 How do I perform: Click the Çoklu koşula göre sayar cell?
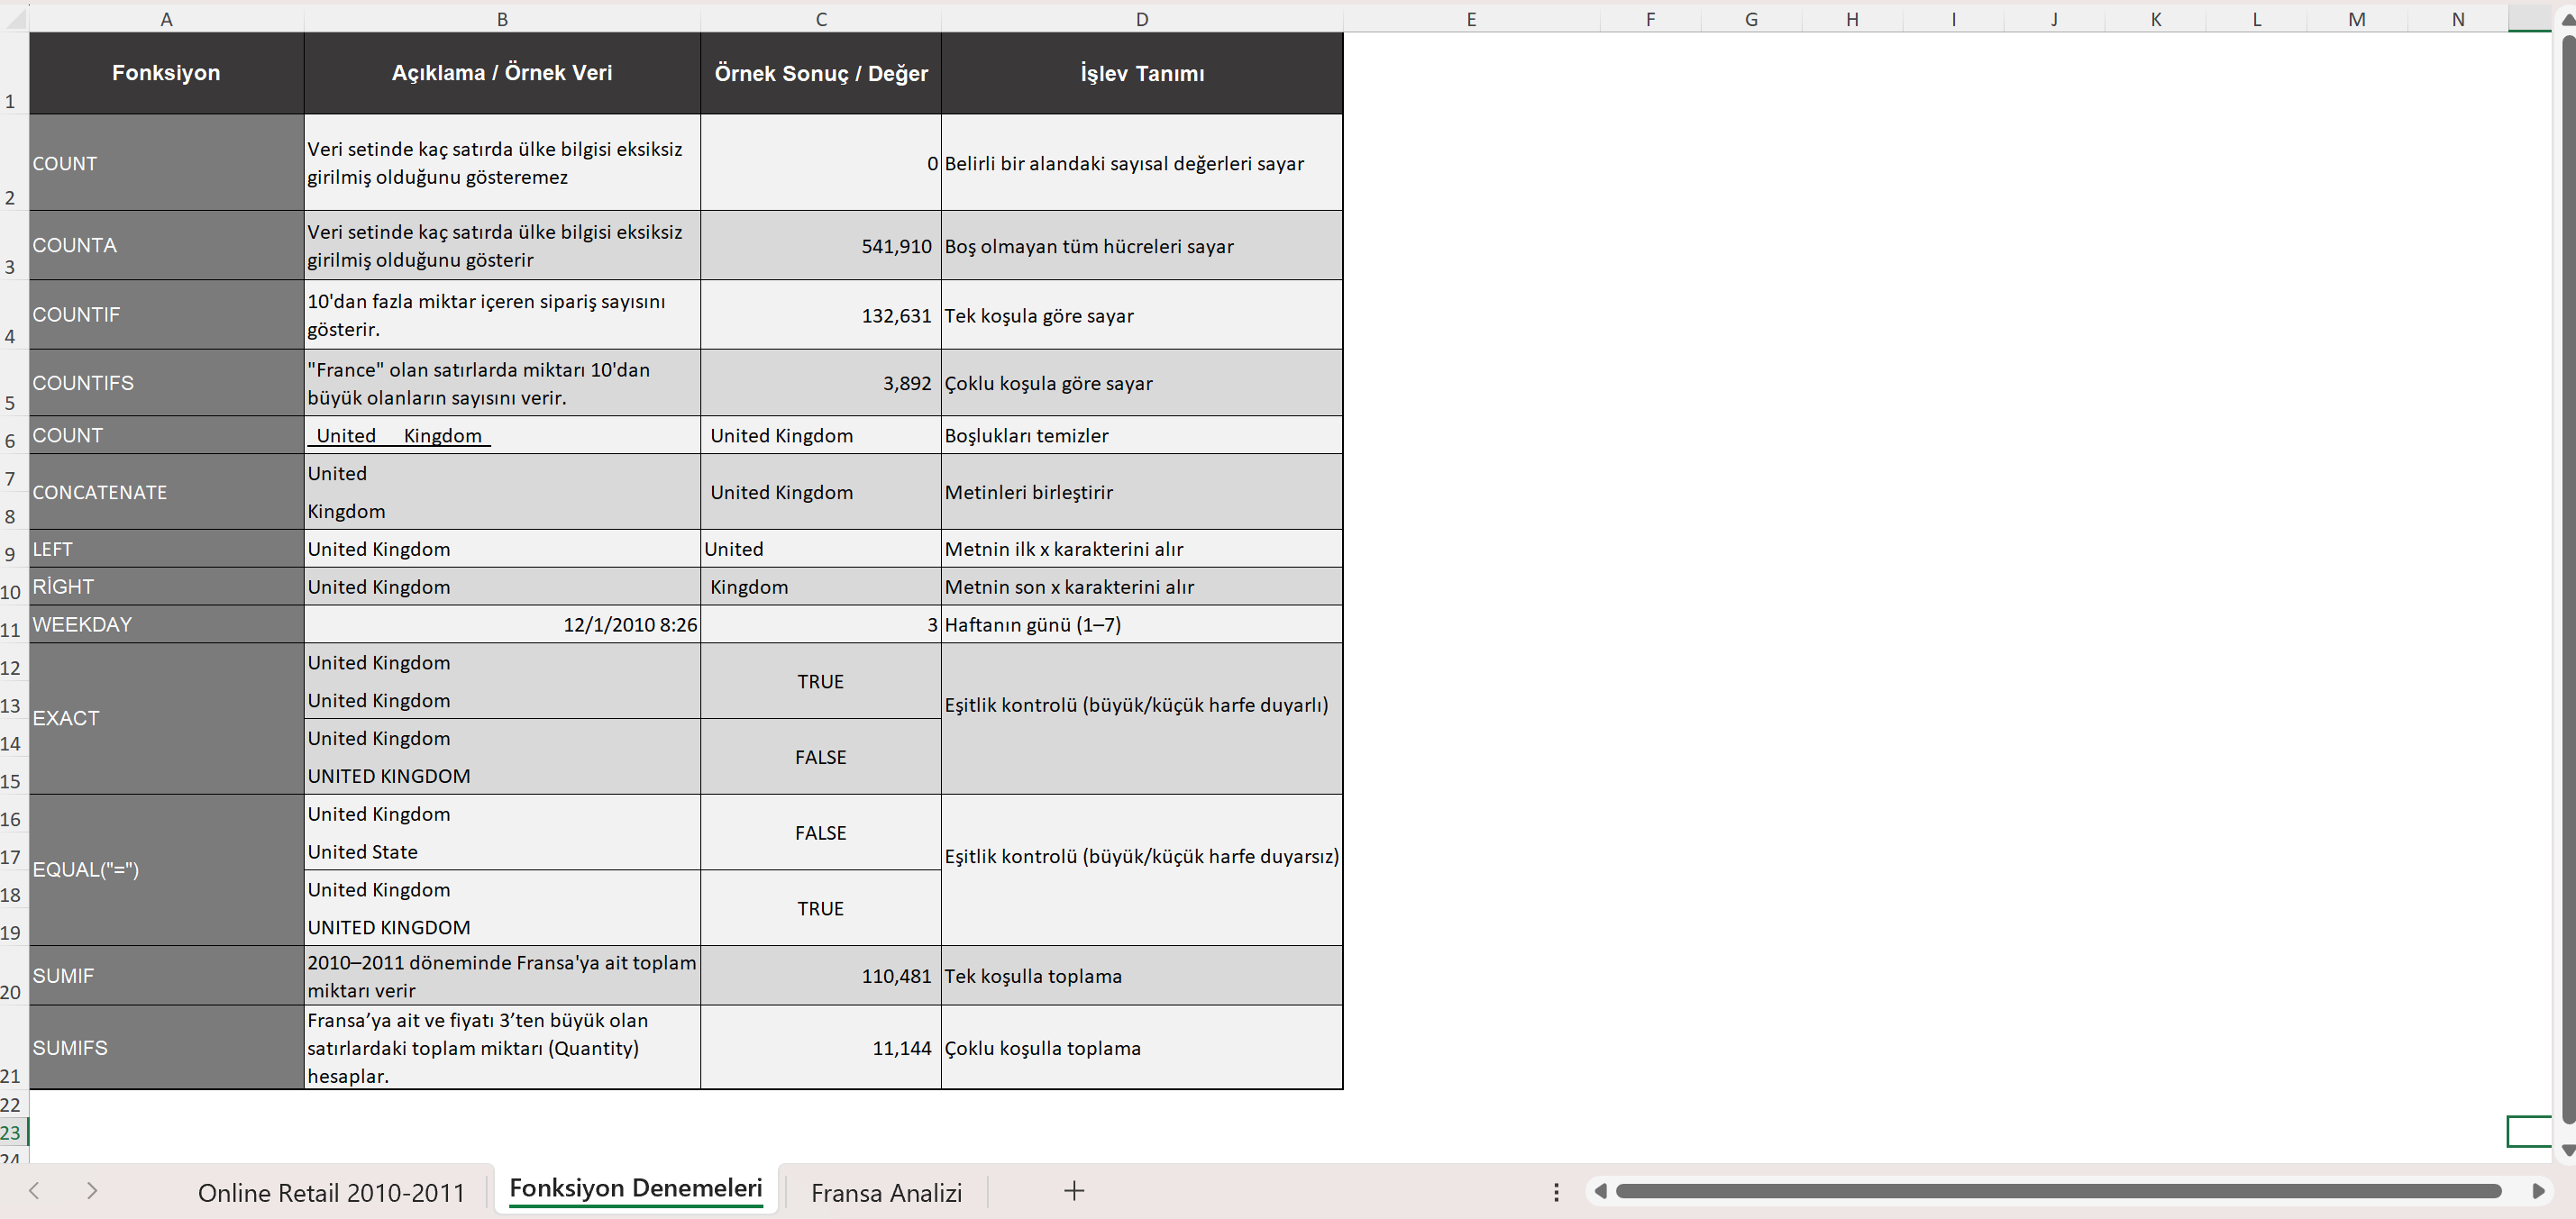(1142, 383)
